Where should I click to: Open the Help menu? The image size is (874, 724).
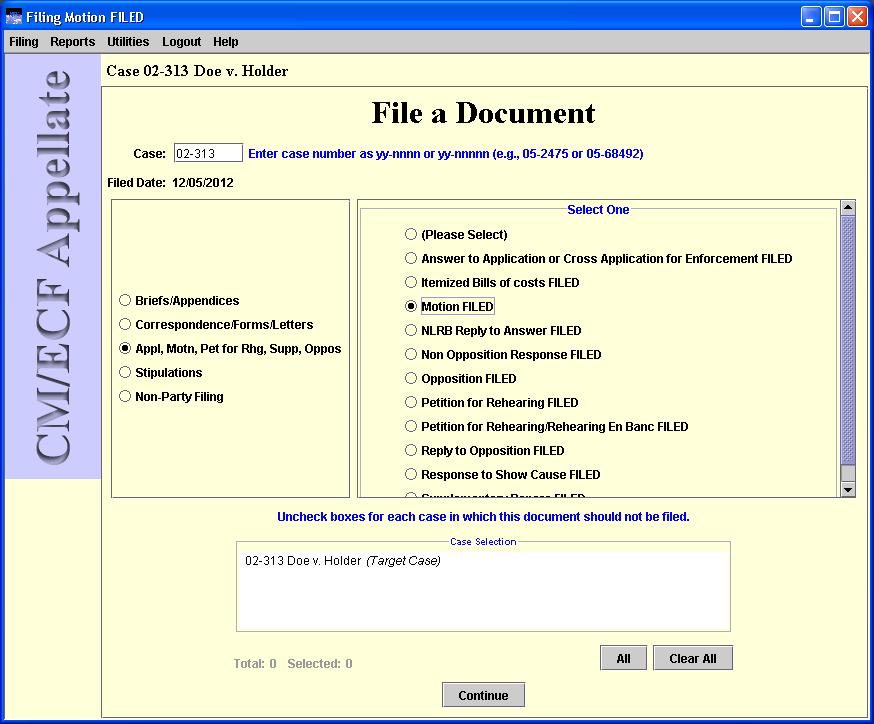pyautogui.click(x=226, y=42)
